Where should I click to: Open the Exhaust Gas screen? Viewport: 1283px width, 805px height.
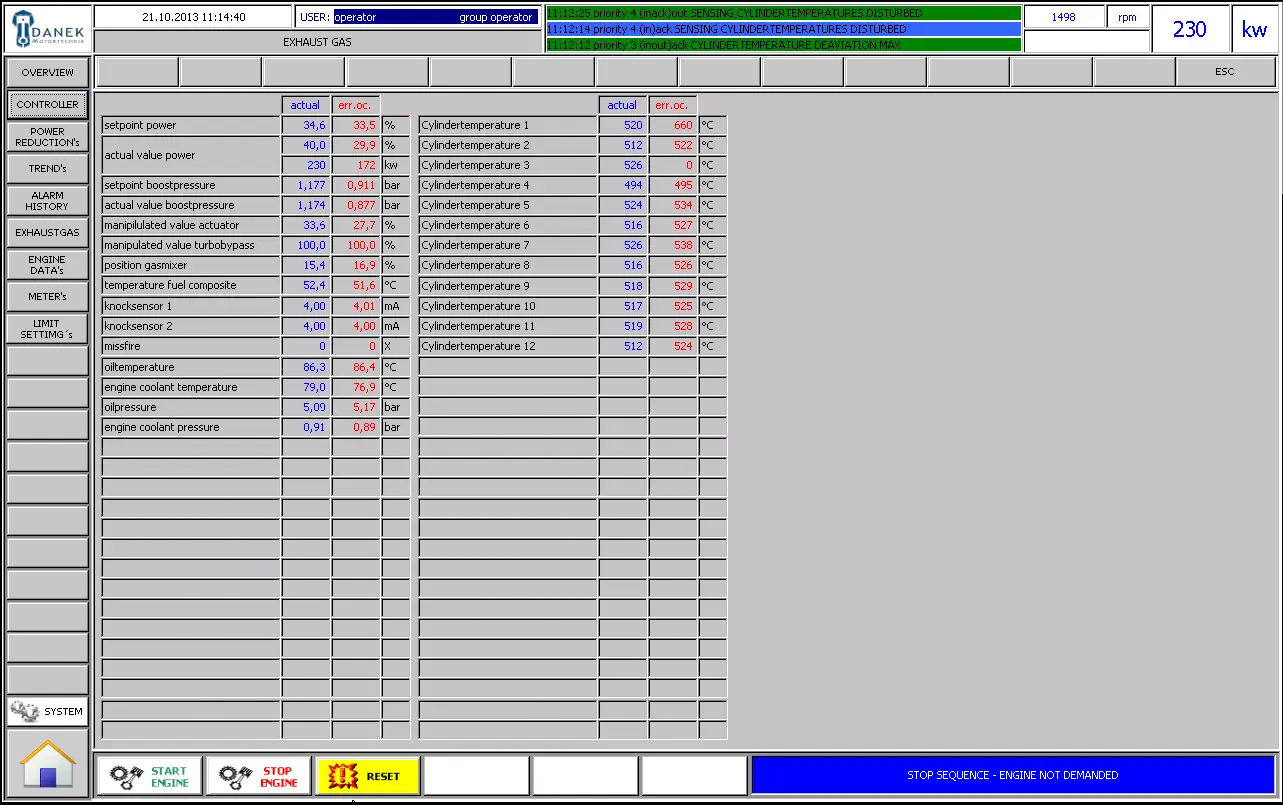[x=46, y=232]
